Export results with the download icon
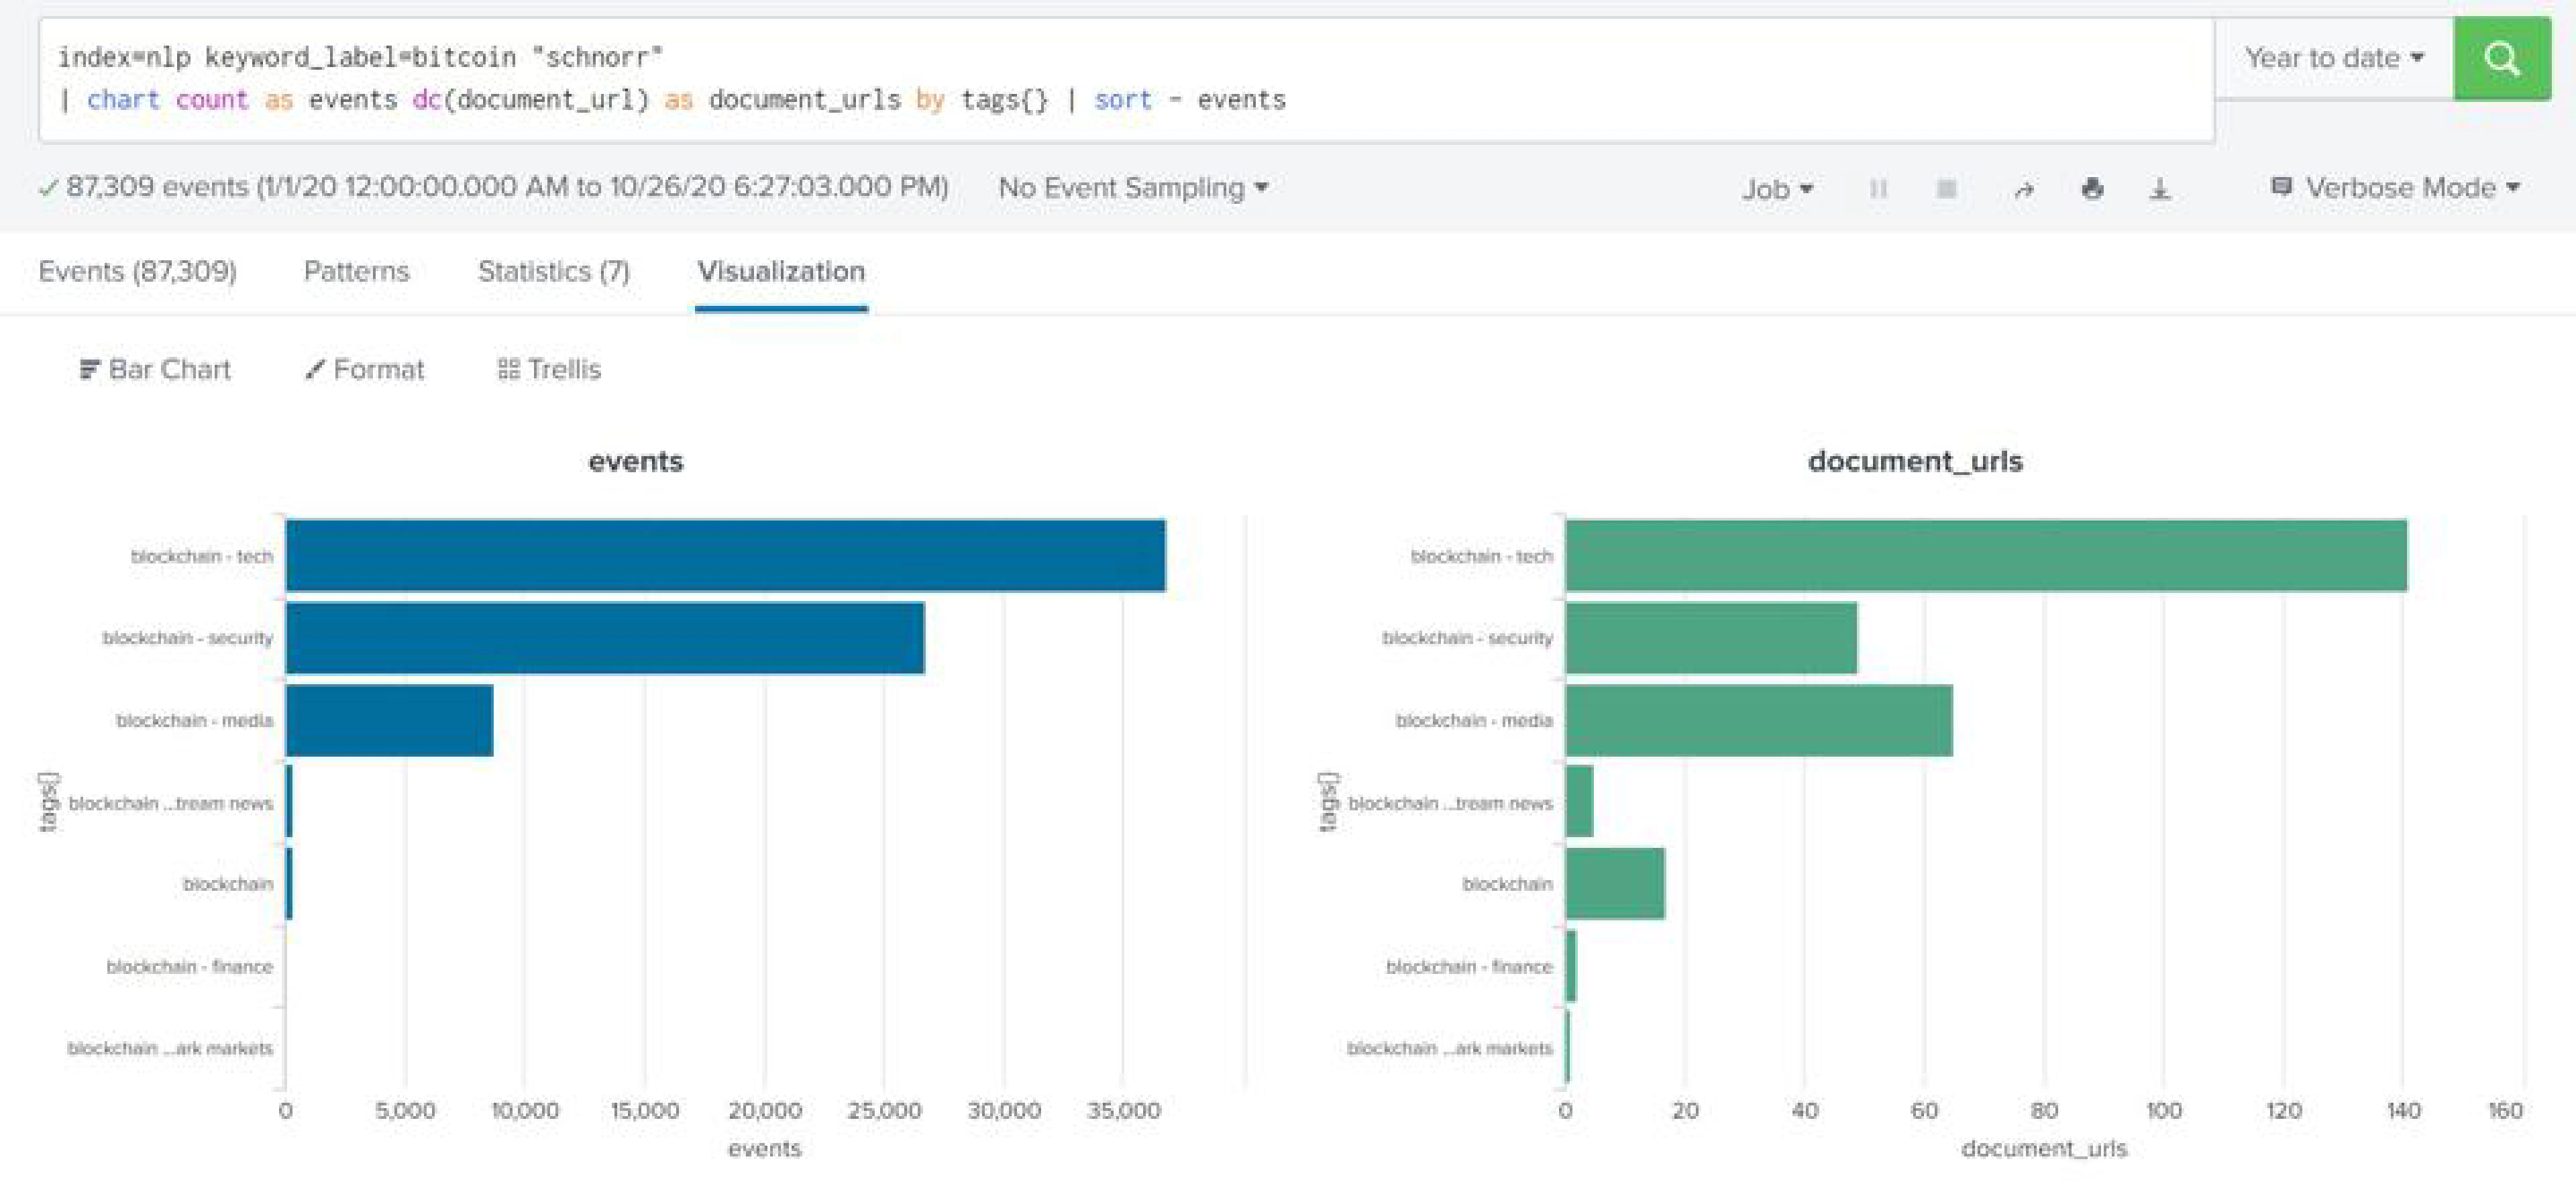 2160,188
